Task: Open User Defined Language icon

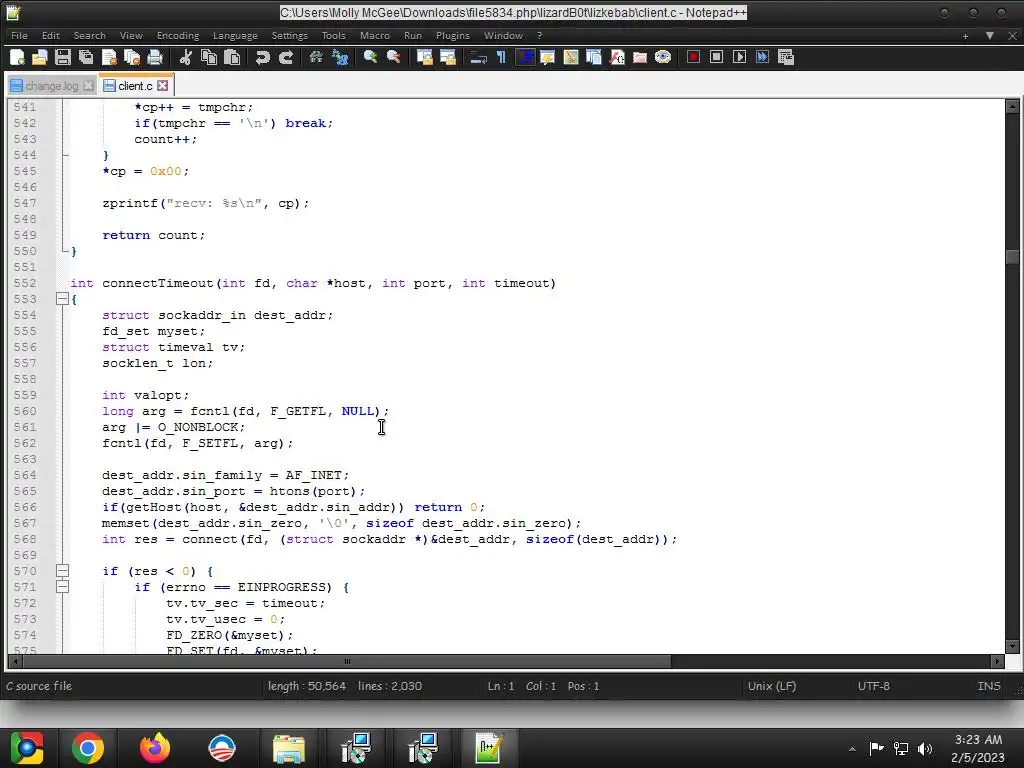Action: (x=548, y=57)
